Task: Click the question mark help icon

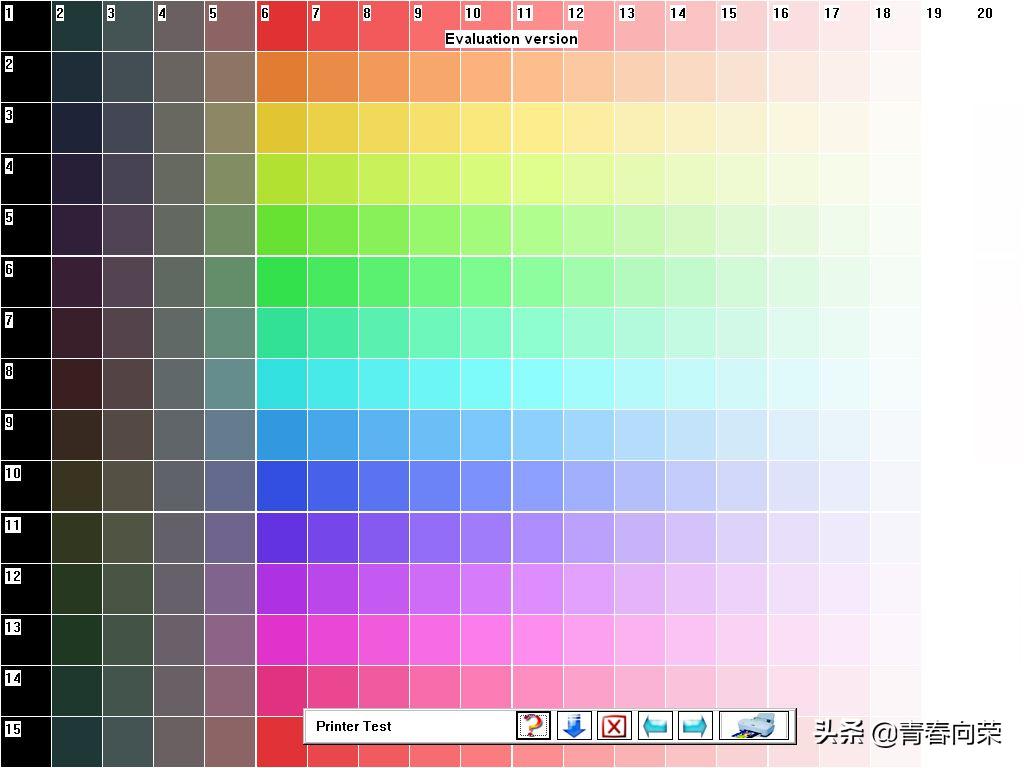Action: click(534, 726)
